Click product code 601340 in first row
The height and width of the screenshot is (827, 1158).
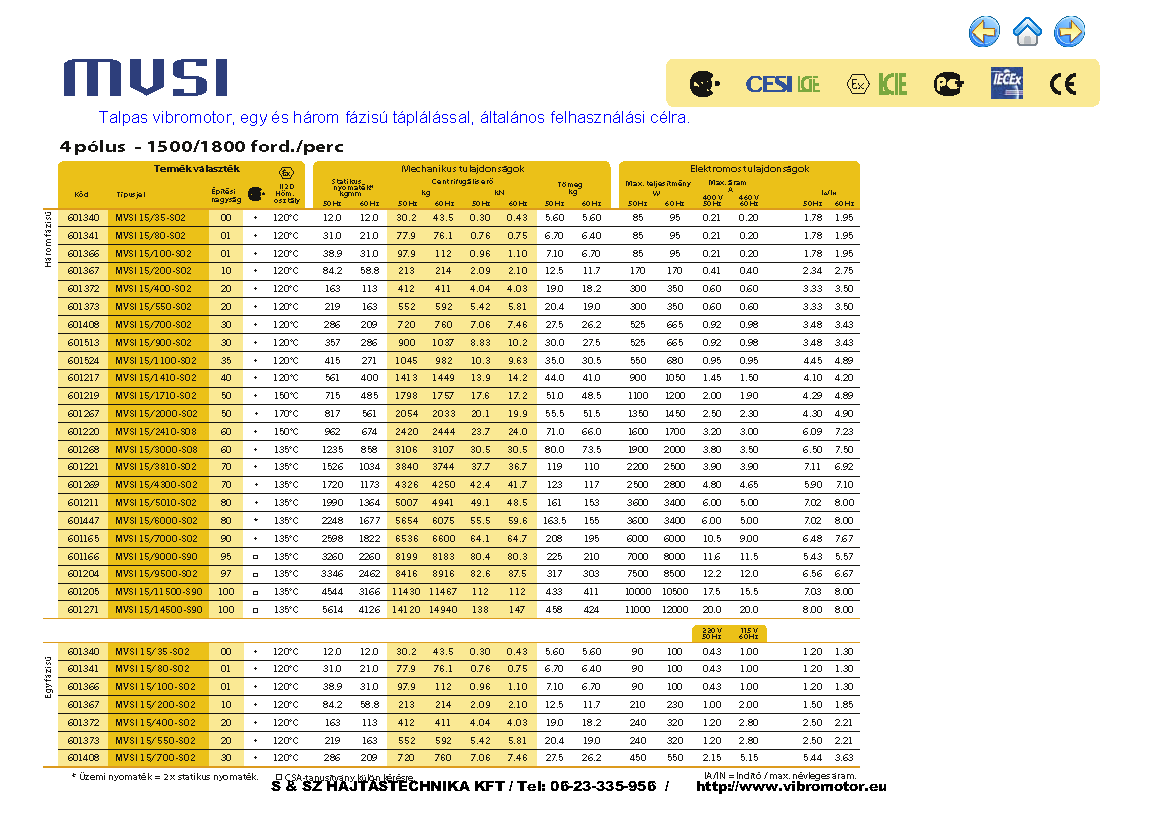coord(83,217)
